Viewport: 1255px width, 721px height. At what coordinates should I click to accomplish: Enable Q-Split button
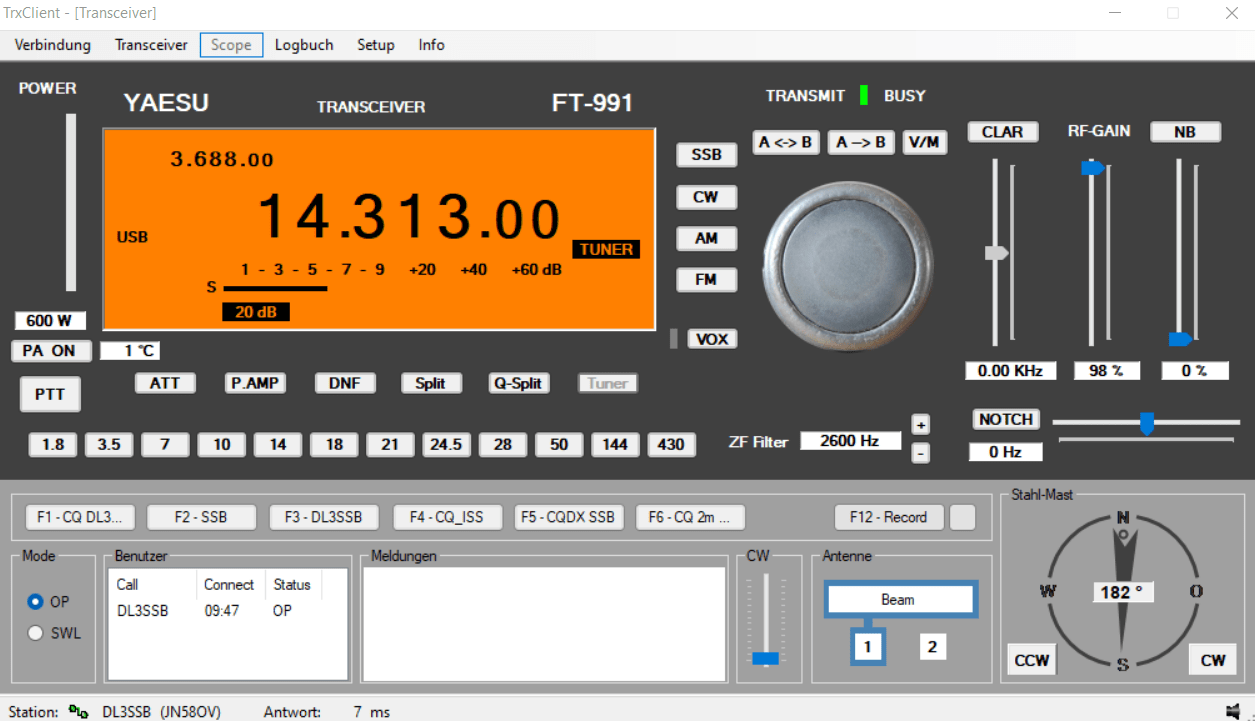[x=519, y=383]
